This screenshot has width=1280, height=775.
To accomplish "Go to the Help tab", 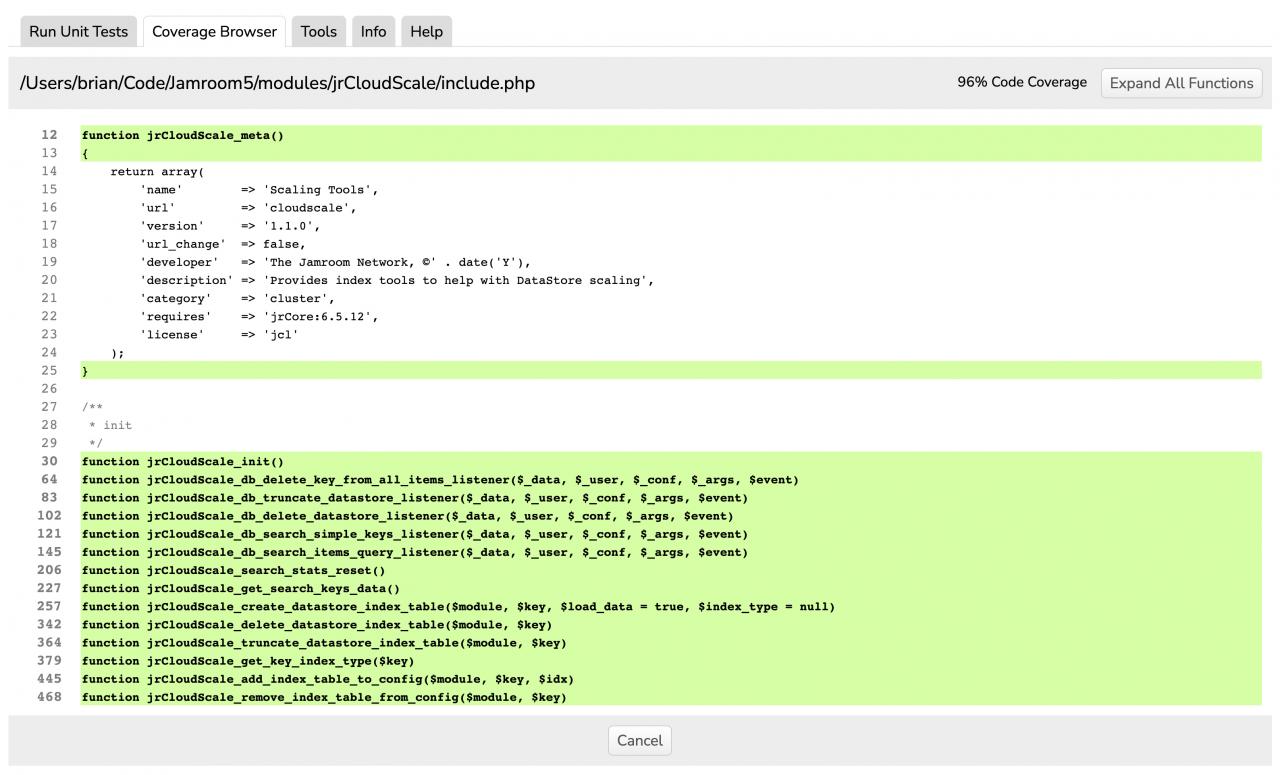I will 426,31.
